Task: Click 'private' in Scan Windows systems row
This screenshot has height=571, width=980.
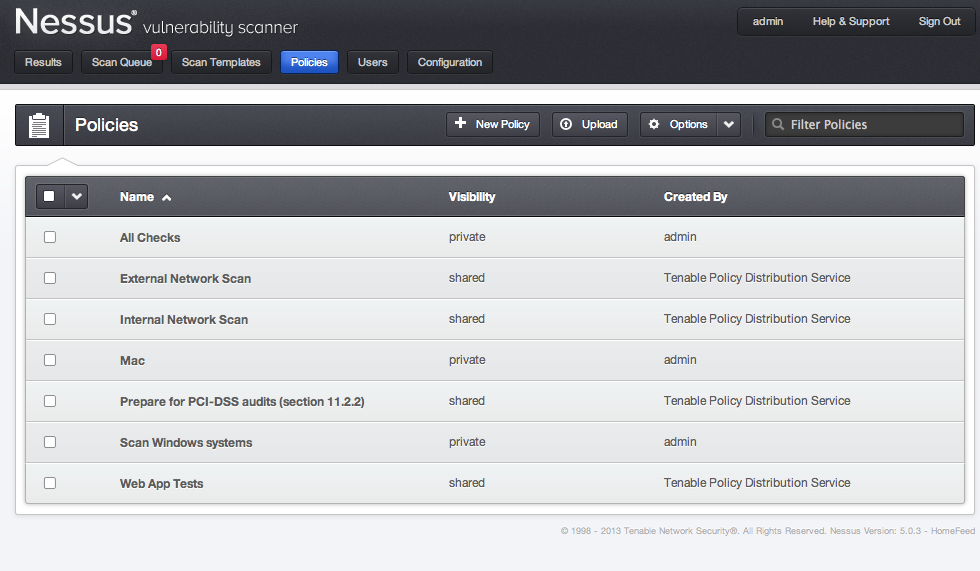Action: pyautogui.click(x=467, y=442)
